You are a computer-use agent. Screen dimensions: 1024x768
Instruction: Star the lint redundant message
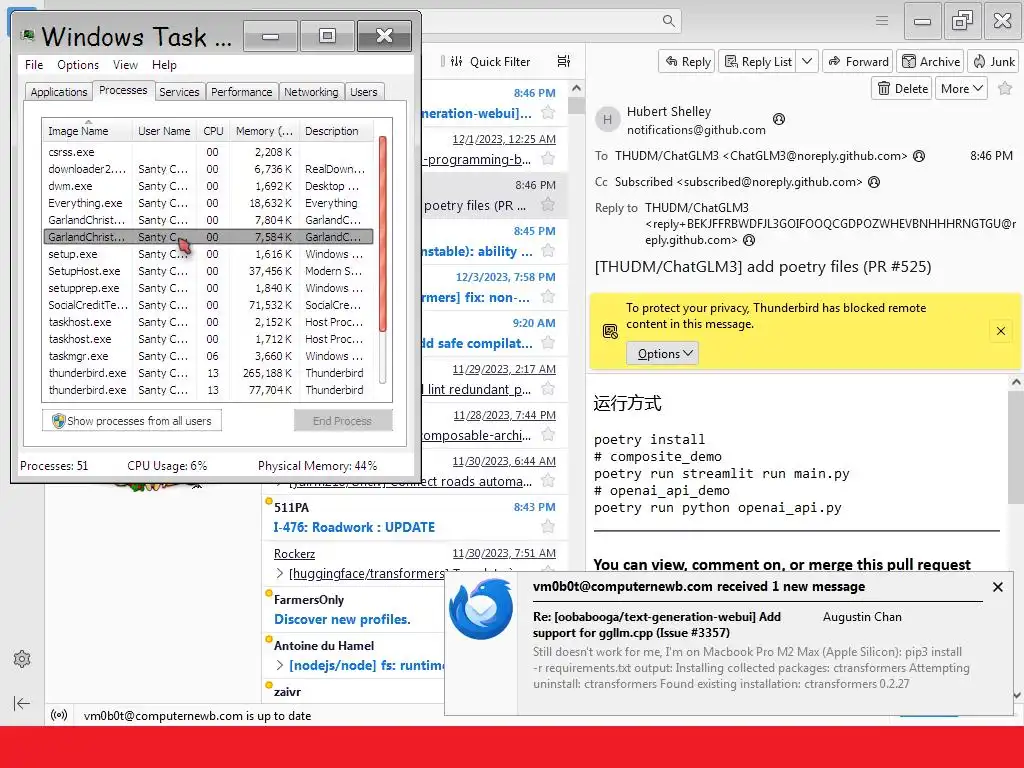pos(549,389)
